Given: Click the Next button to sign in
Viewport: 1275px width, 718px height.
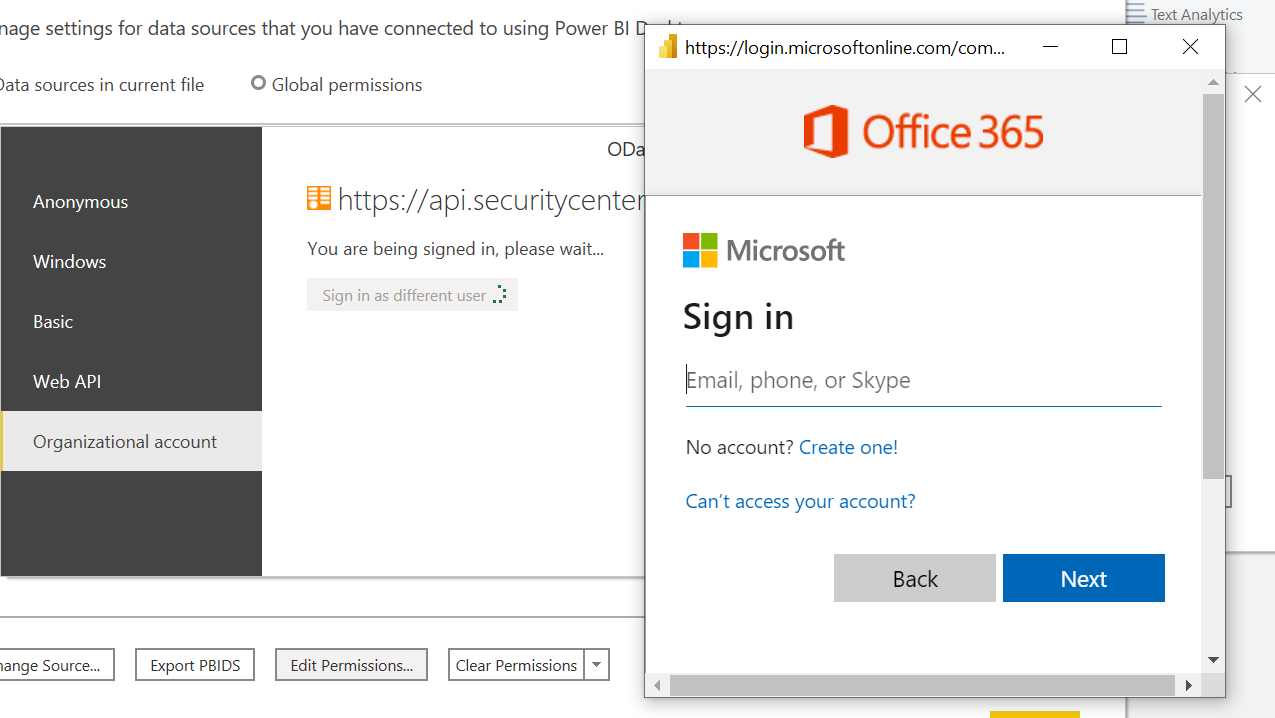Looking at the screenshot, I should [1083, 578].
